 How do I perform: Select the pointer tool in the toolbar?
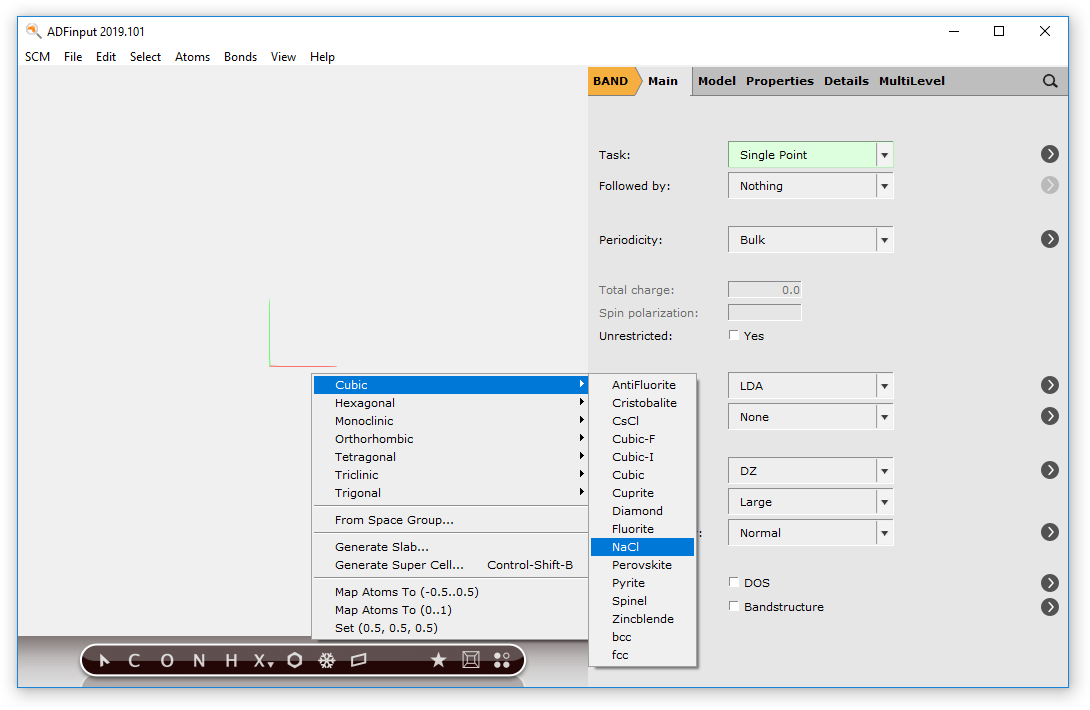coord(104,660)
